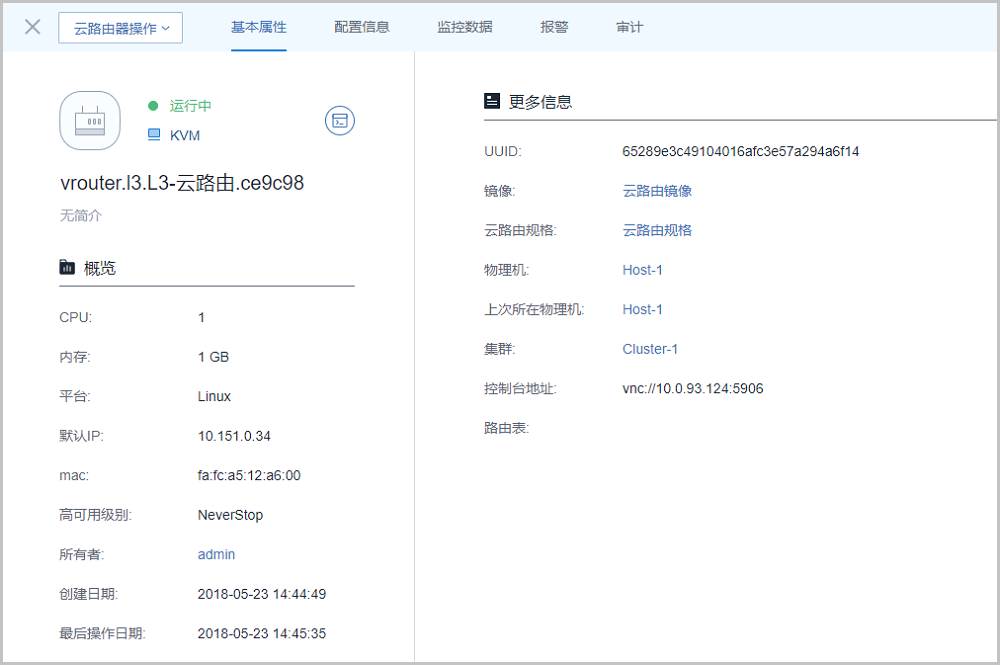The image size is (1000, 665).
Task: Open the console terminal icon
Action: pos(340,121)
